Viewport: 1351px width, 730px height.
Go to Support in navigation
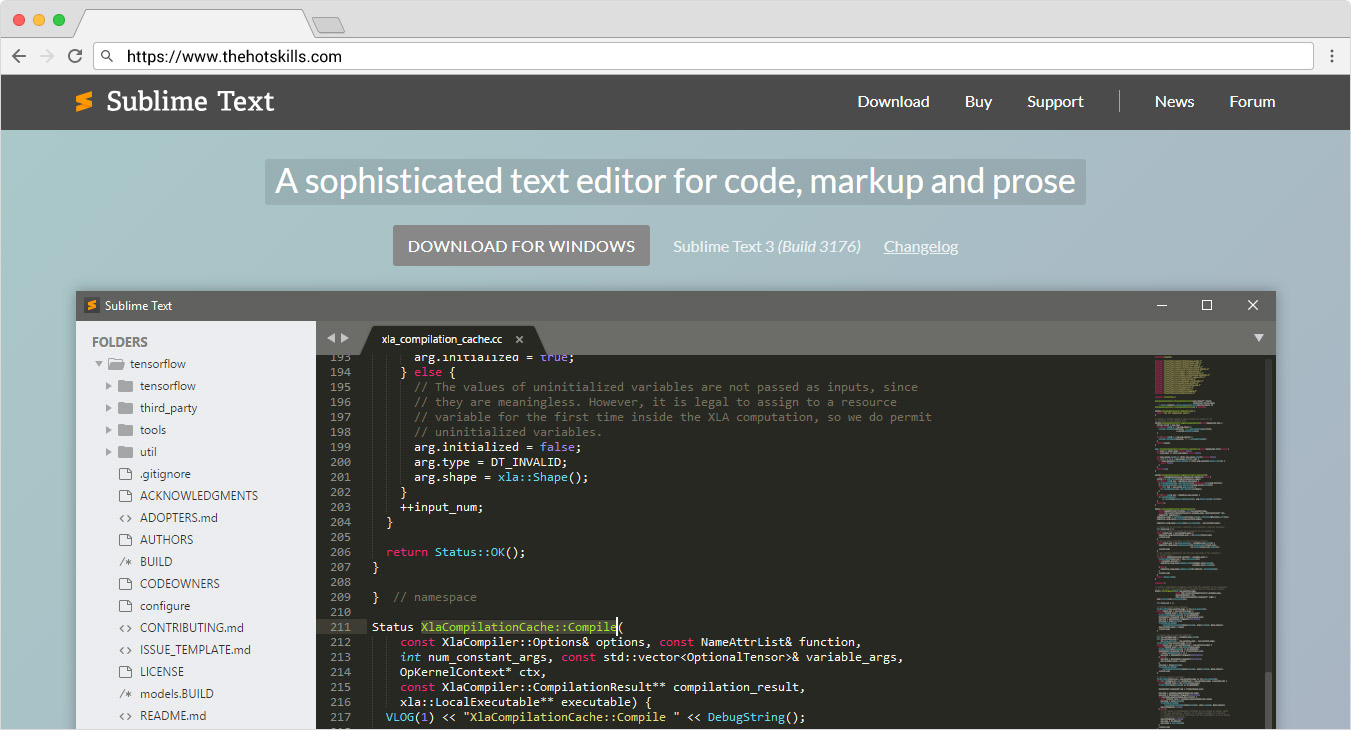1055,102
